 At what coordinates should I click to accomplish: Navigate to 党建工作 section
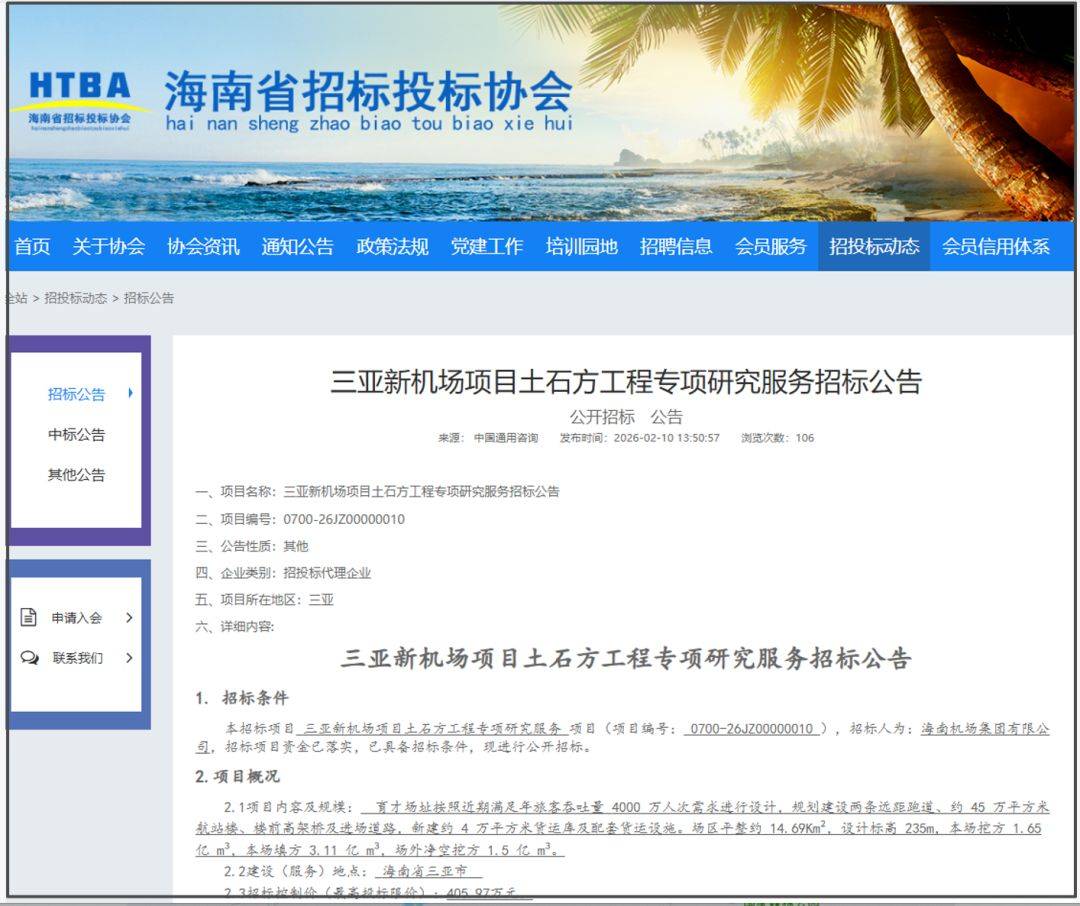point(486,247)
